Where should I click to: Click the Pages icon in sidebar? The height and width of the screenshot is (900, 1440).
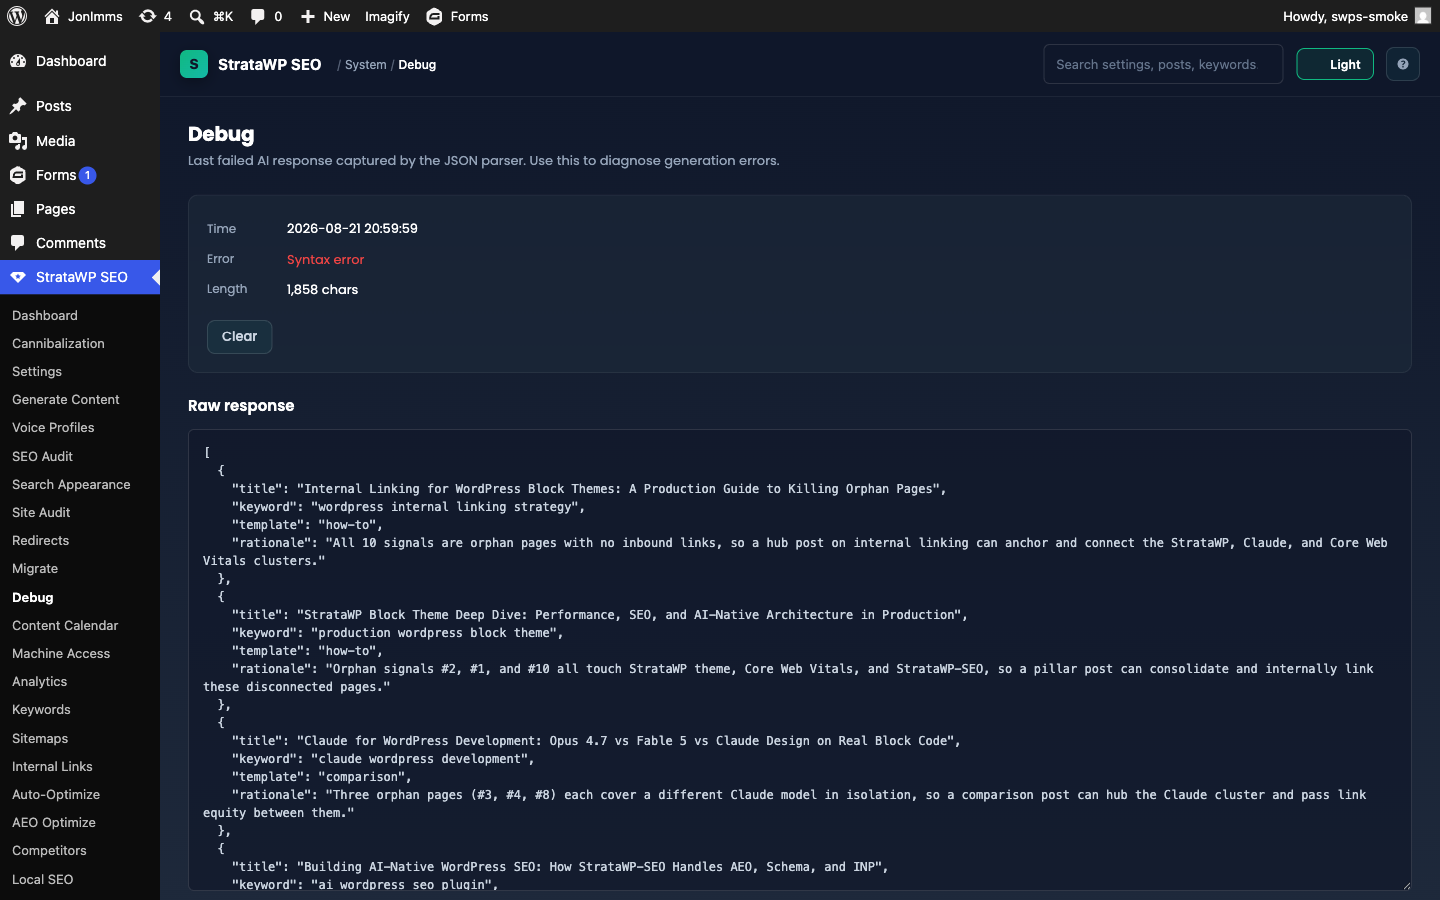coord(18,209)
